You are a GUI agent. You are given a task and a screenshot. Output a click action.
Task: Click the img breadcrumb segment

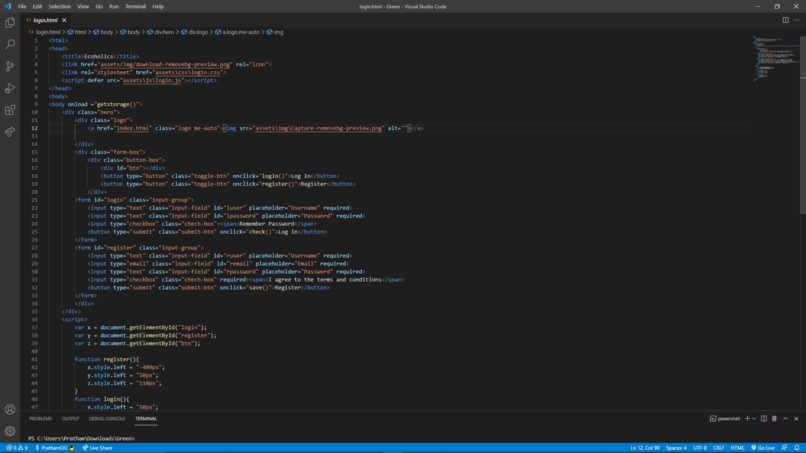(x=274, y=32)
